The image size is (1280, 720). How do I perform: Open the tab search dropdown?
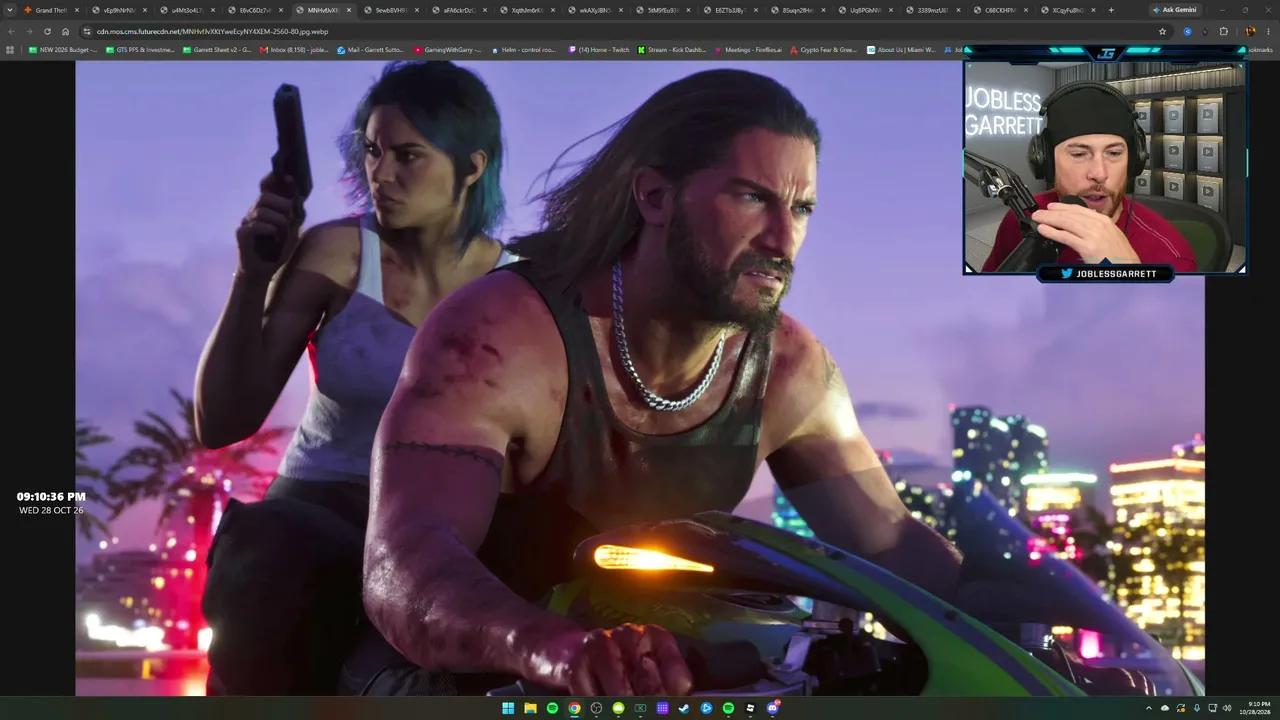click(11, 10)
